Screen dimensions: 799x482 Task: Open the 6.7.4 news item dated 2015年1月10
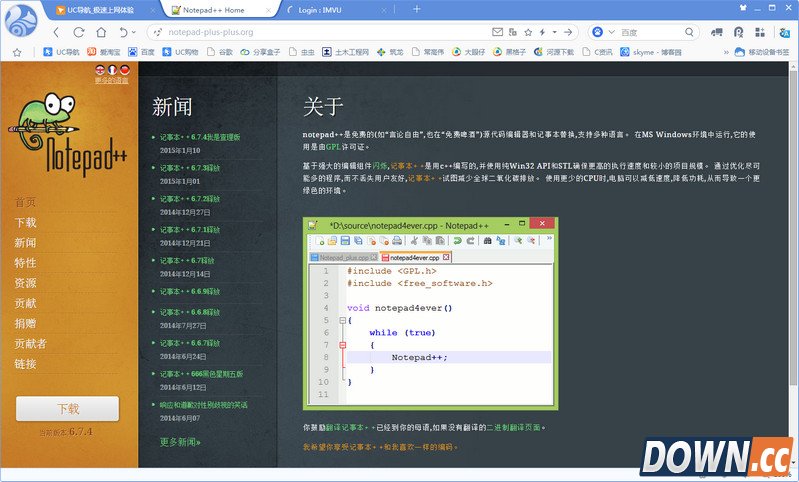pos(200,137)
